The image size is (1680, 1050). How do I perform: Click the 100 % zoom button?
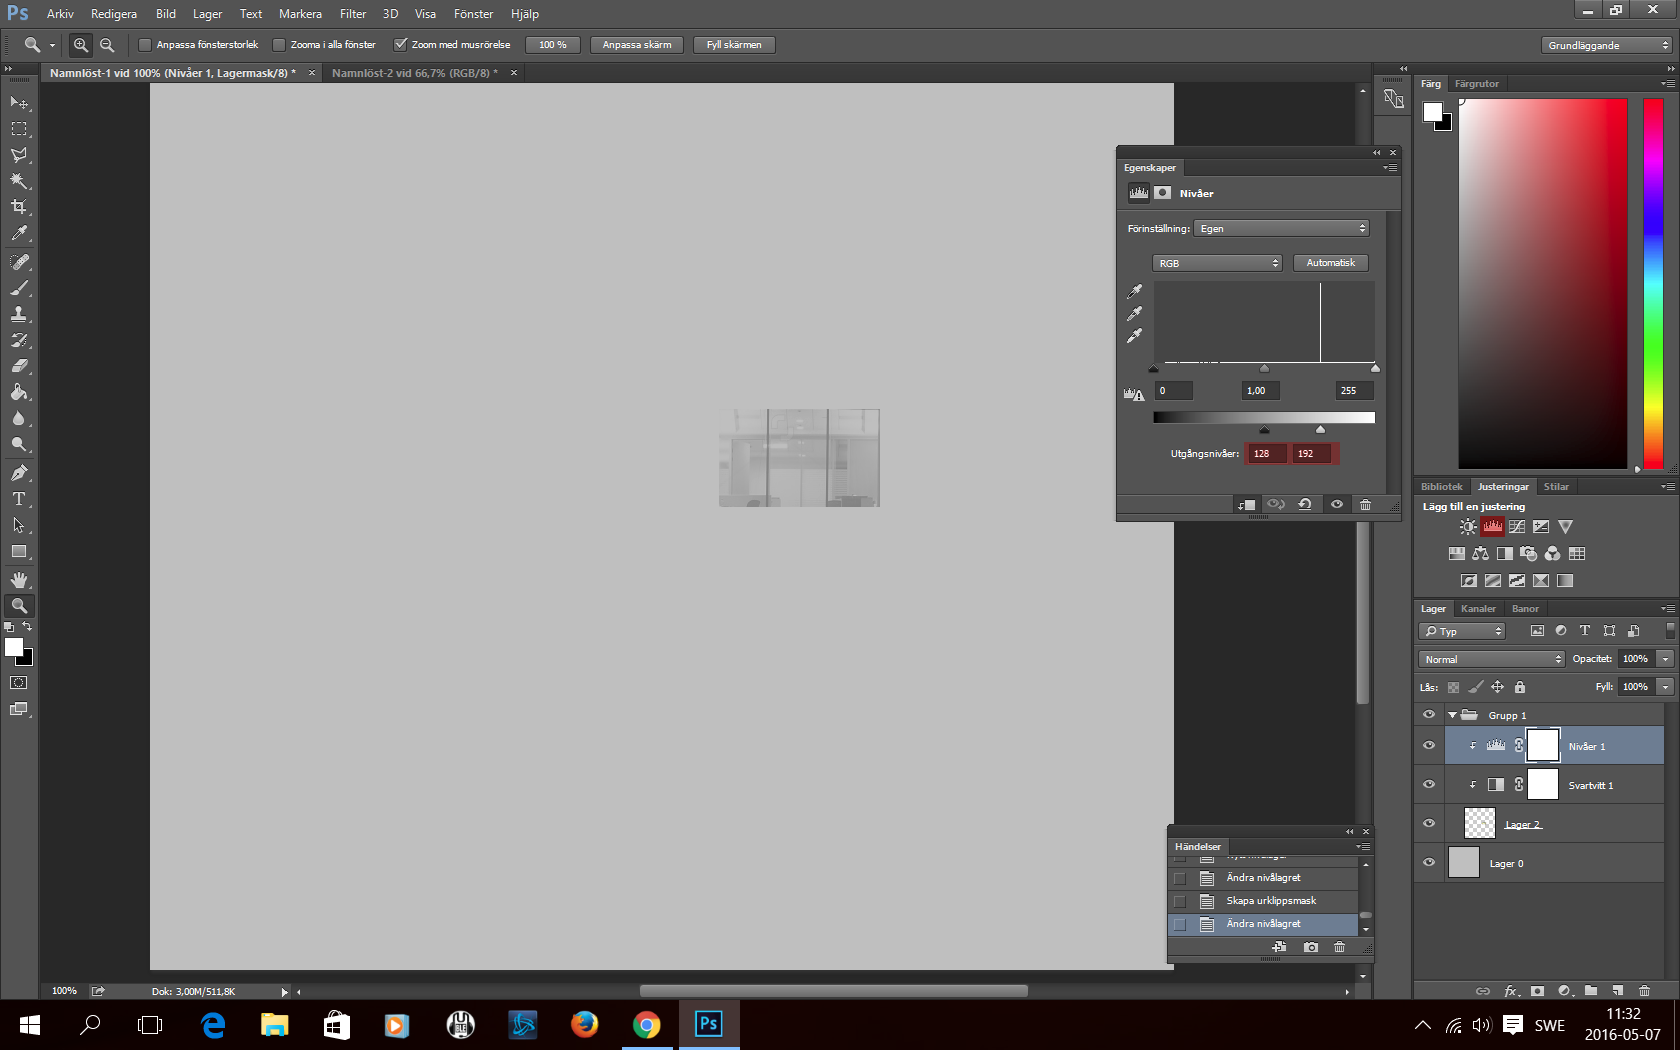[x=553, y=45]
